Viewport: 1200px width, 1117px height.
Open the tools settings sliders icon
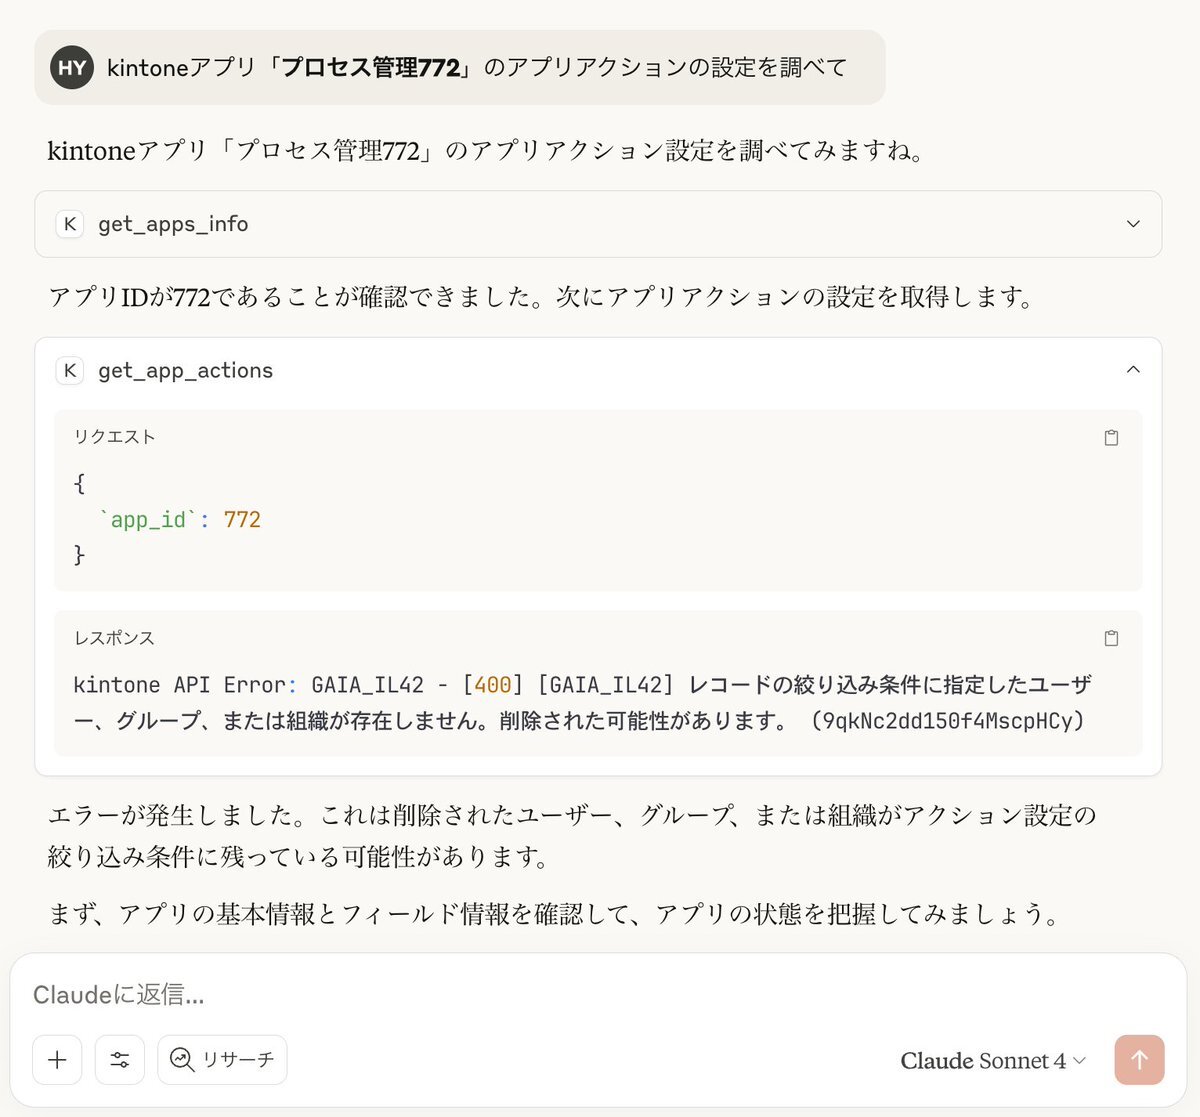pos(120,1060)
